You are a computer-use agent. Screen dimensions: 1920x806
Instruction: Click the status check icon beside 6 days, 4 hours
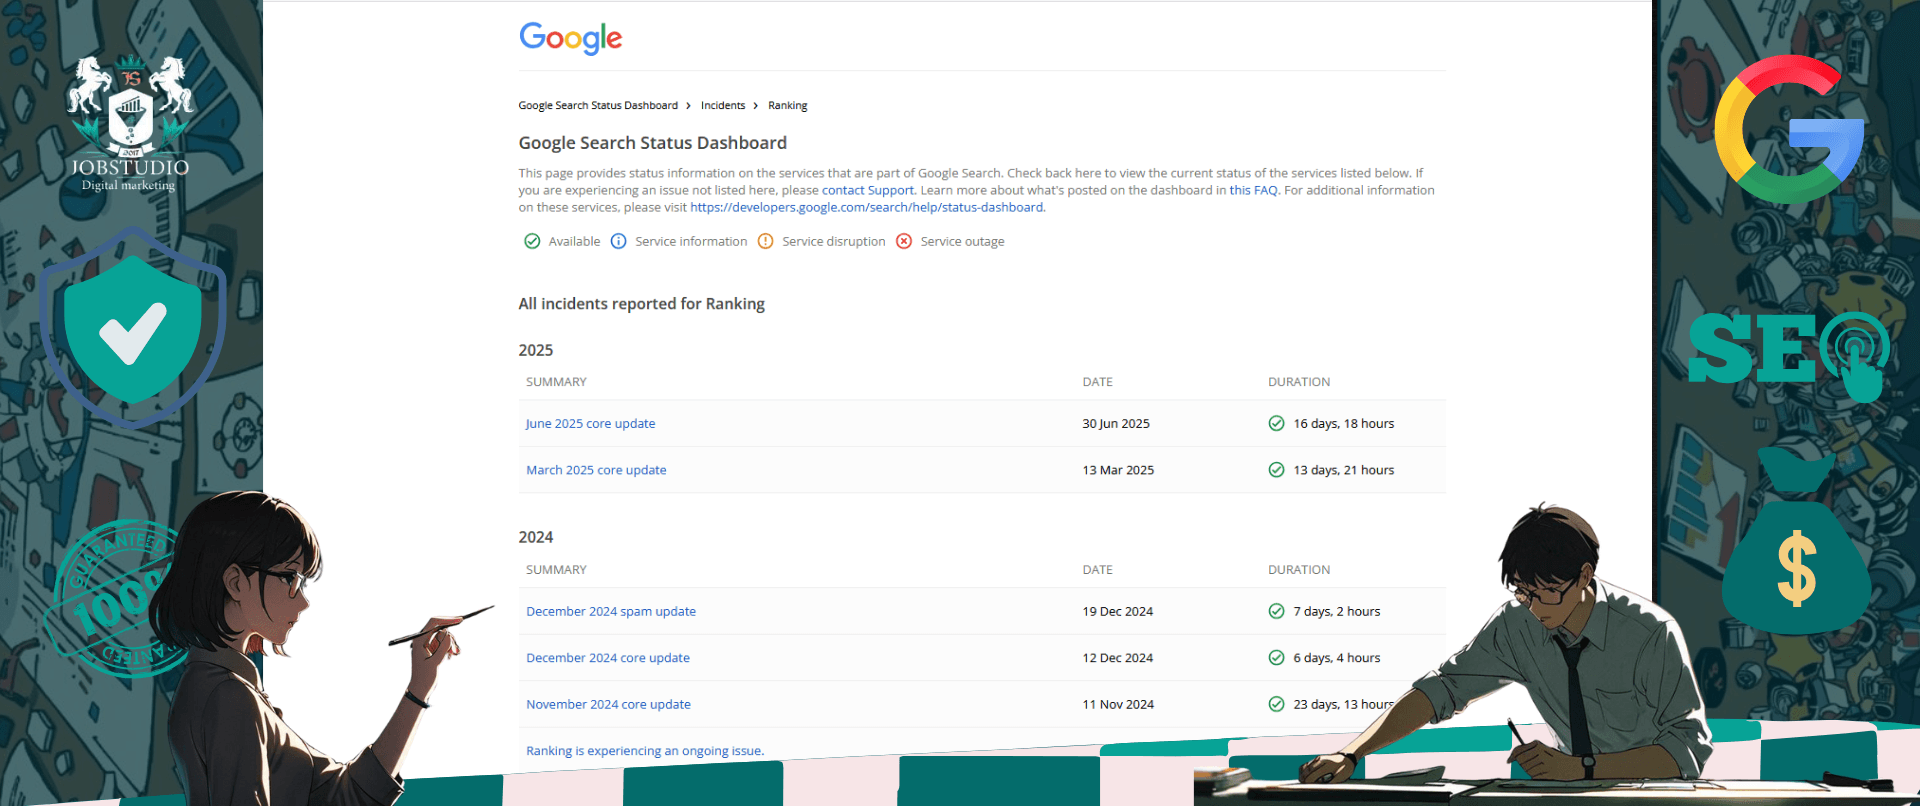[x=1276, y=658]
